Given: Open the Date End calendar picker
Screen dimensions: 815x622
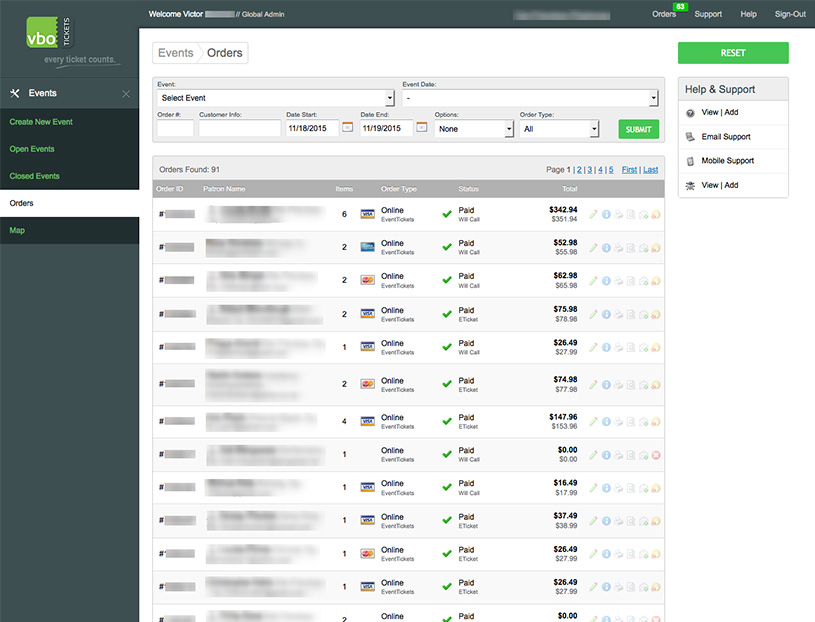Looking at the screenshot, I should tap(422, 127).
